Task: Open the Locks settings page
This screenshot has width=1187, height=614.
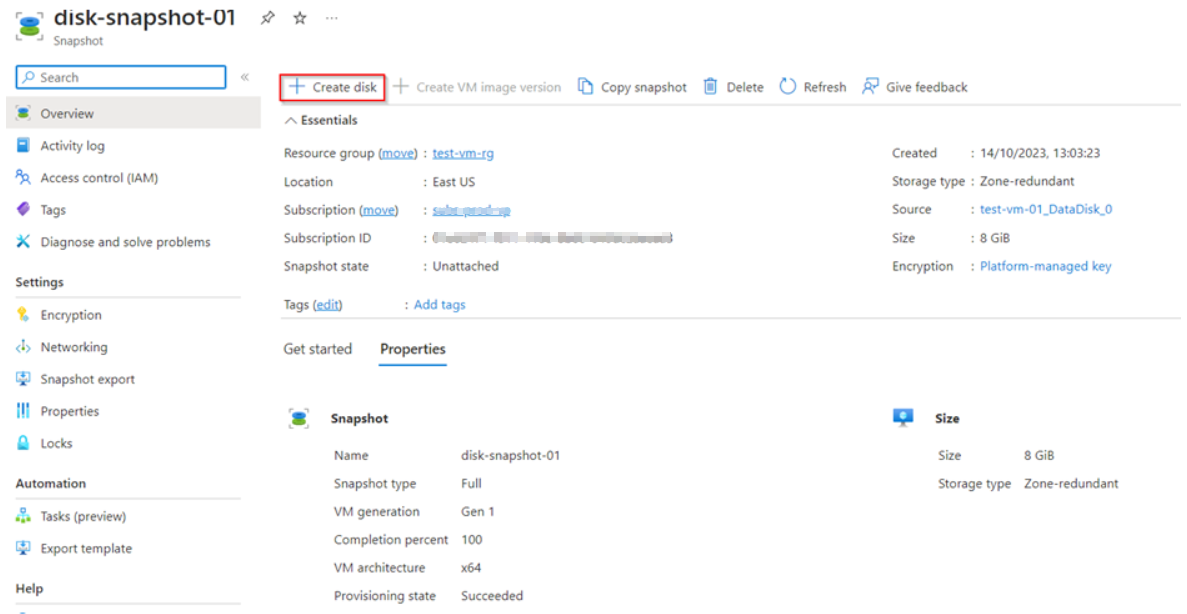Action: [57, 443]
